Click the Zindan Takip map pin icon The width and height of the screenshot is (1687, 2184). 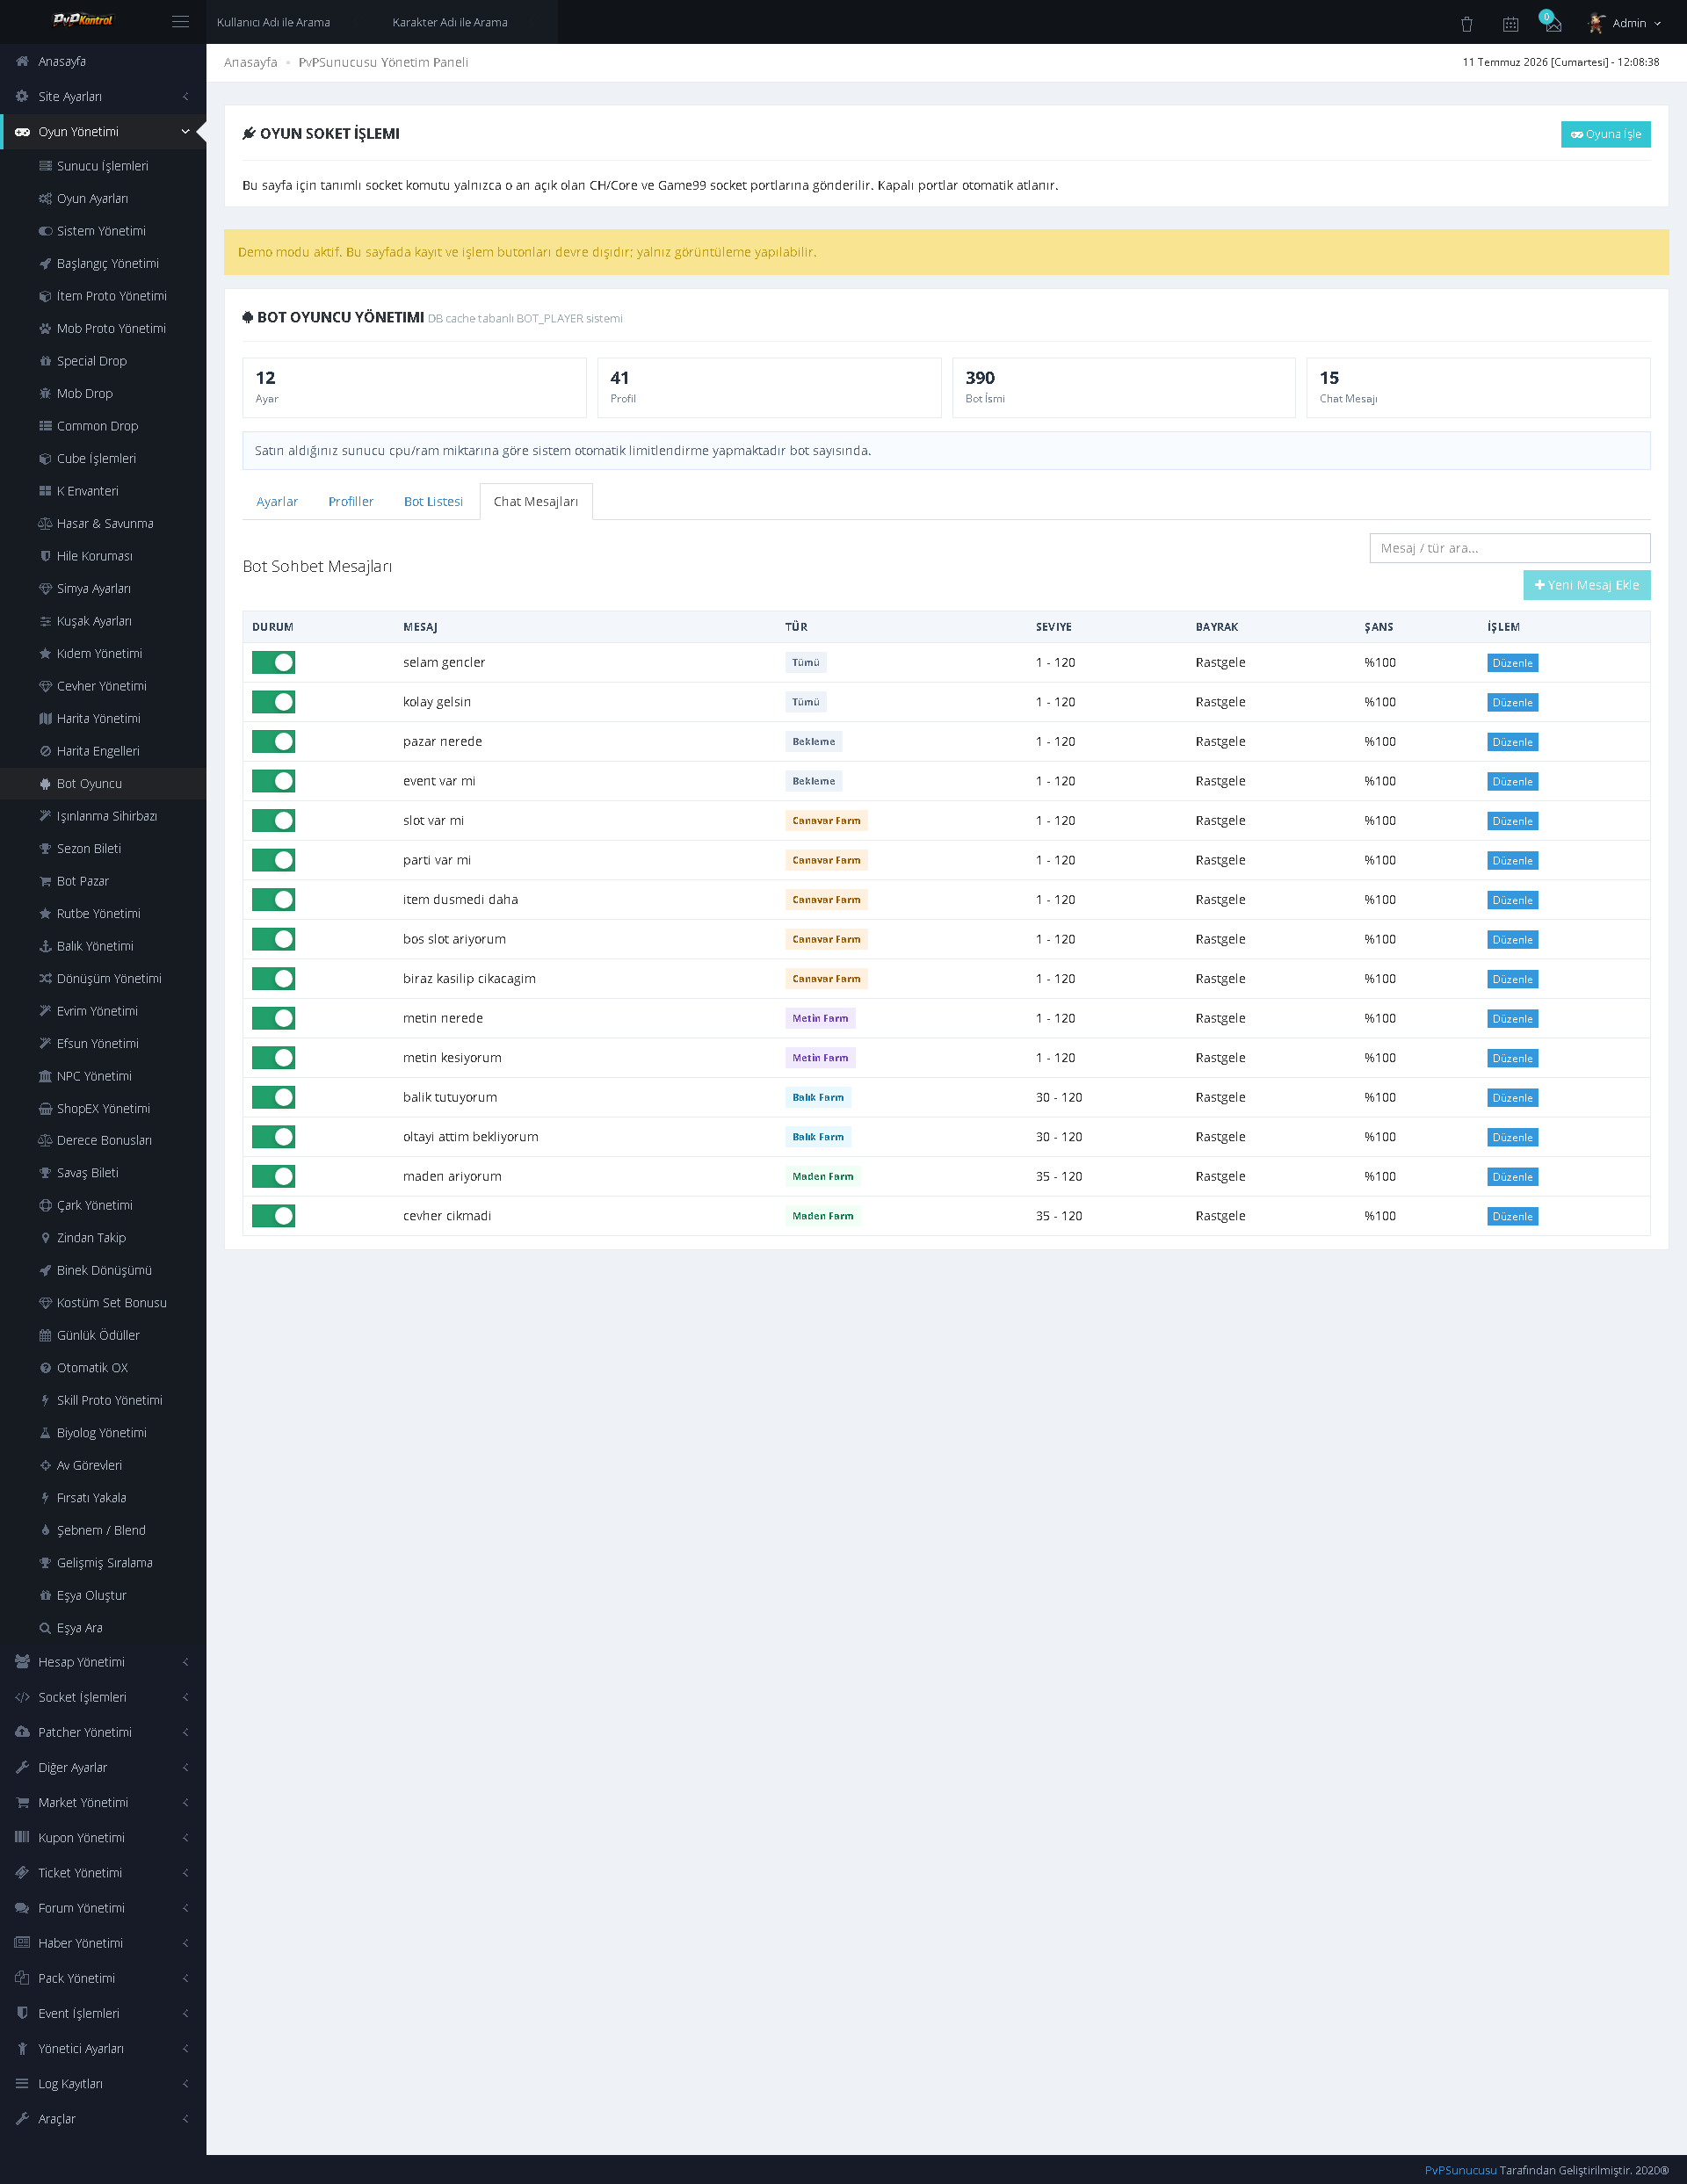[45, 1238]
